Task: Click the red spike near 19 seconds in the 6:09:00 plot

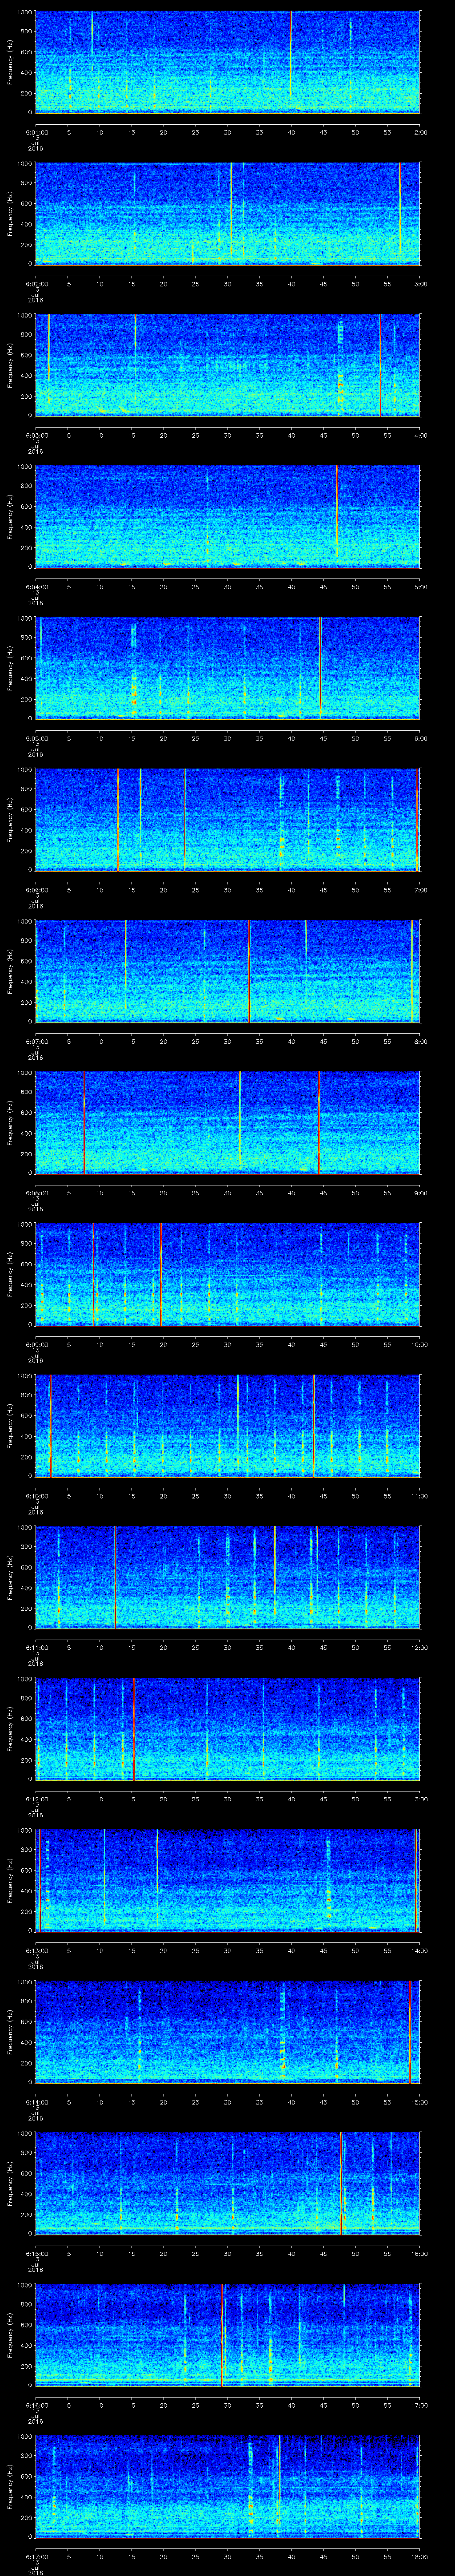Action: click(160, 1274)
